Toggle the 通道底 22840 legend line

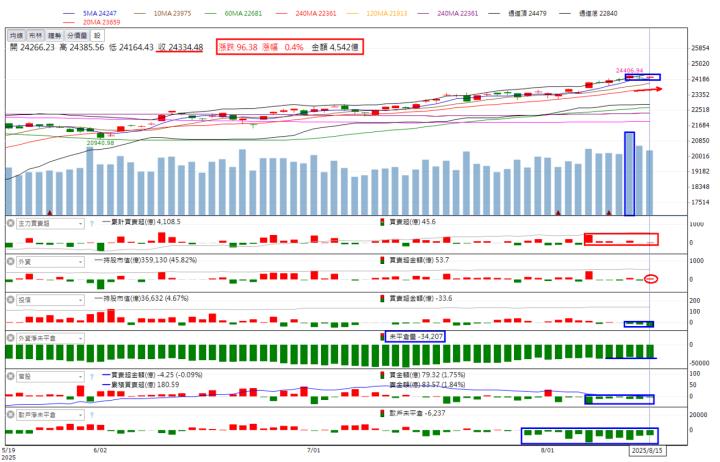pyautogui.click(x=588, y=13)
